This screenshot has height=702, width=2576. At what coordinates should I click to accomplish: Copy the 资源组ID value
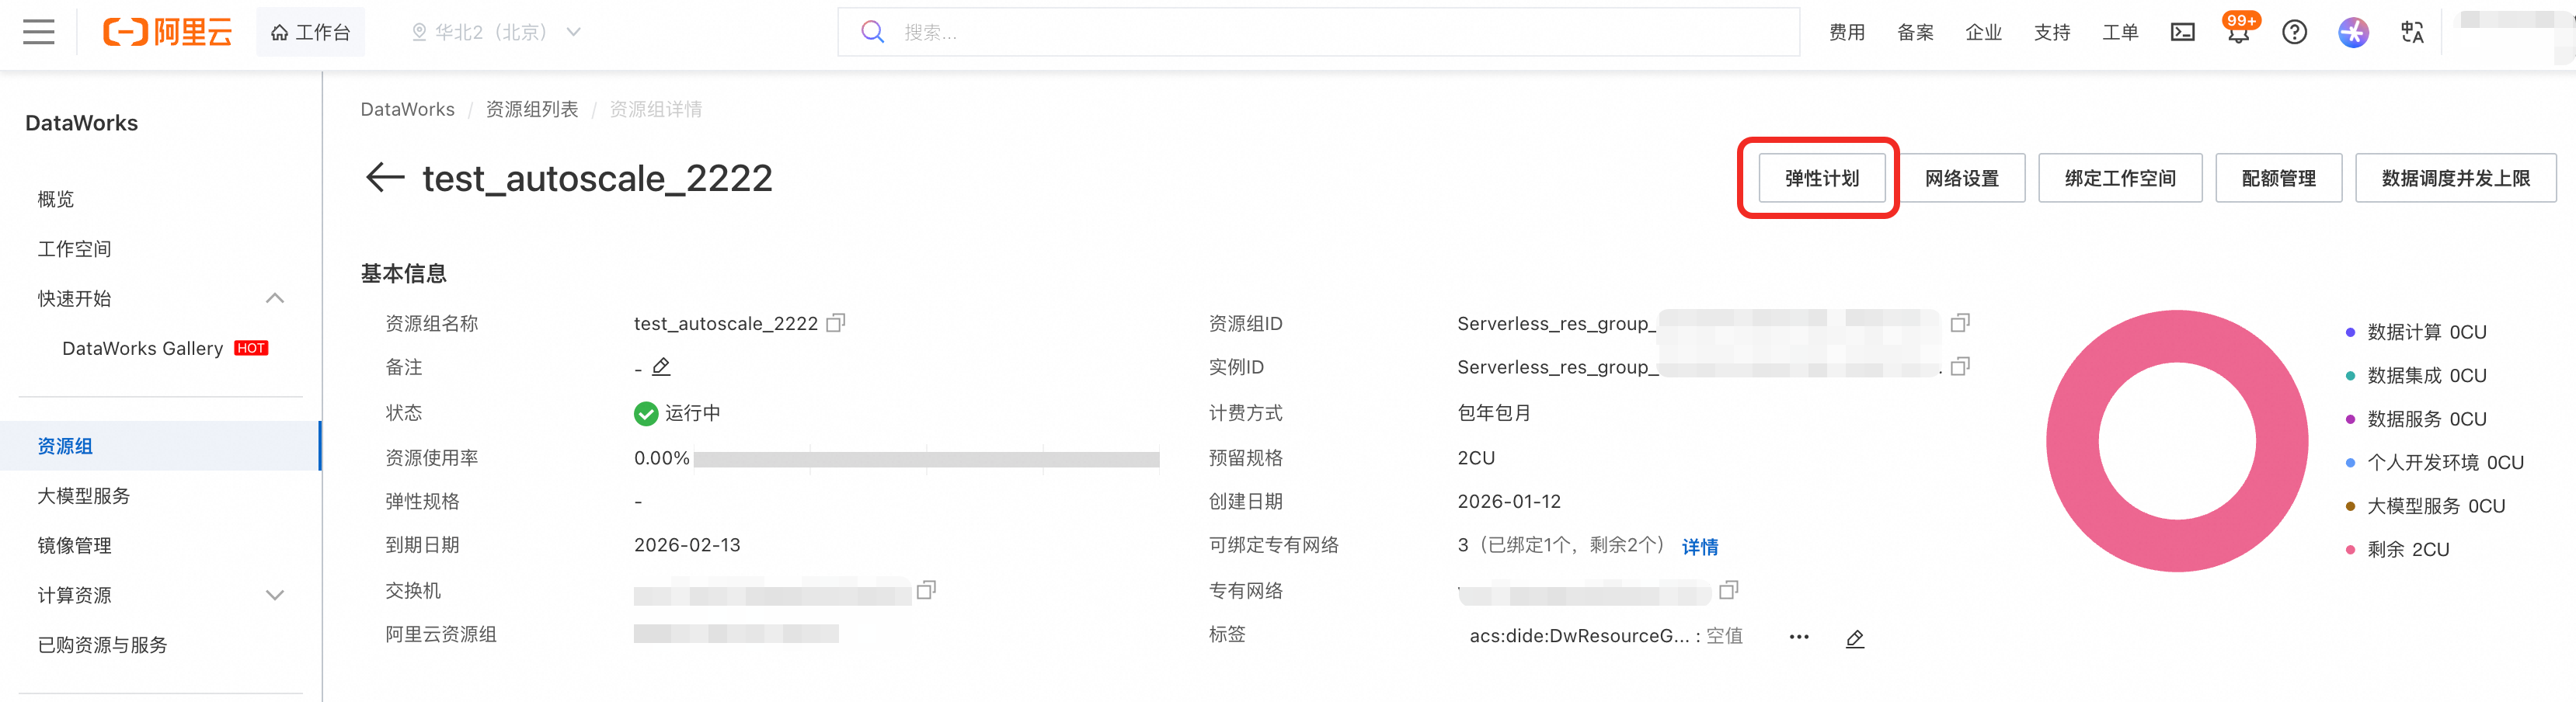click(1960, 323)
